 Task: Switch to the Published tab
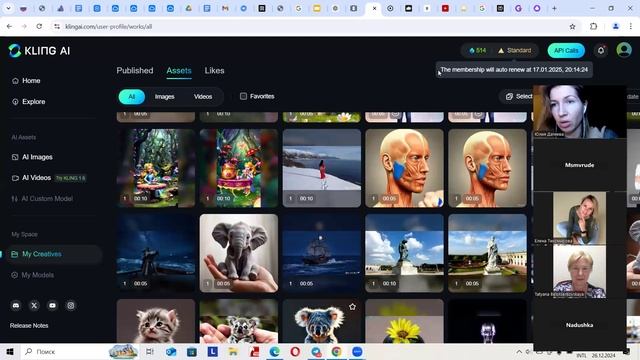(135, 71)
